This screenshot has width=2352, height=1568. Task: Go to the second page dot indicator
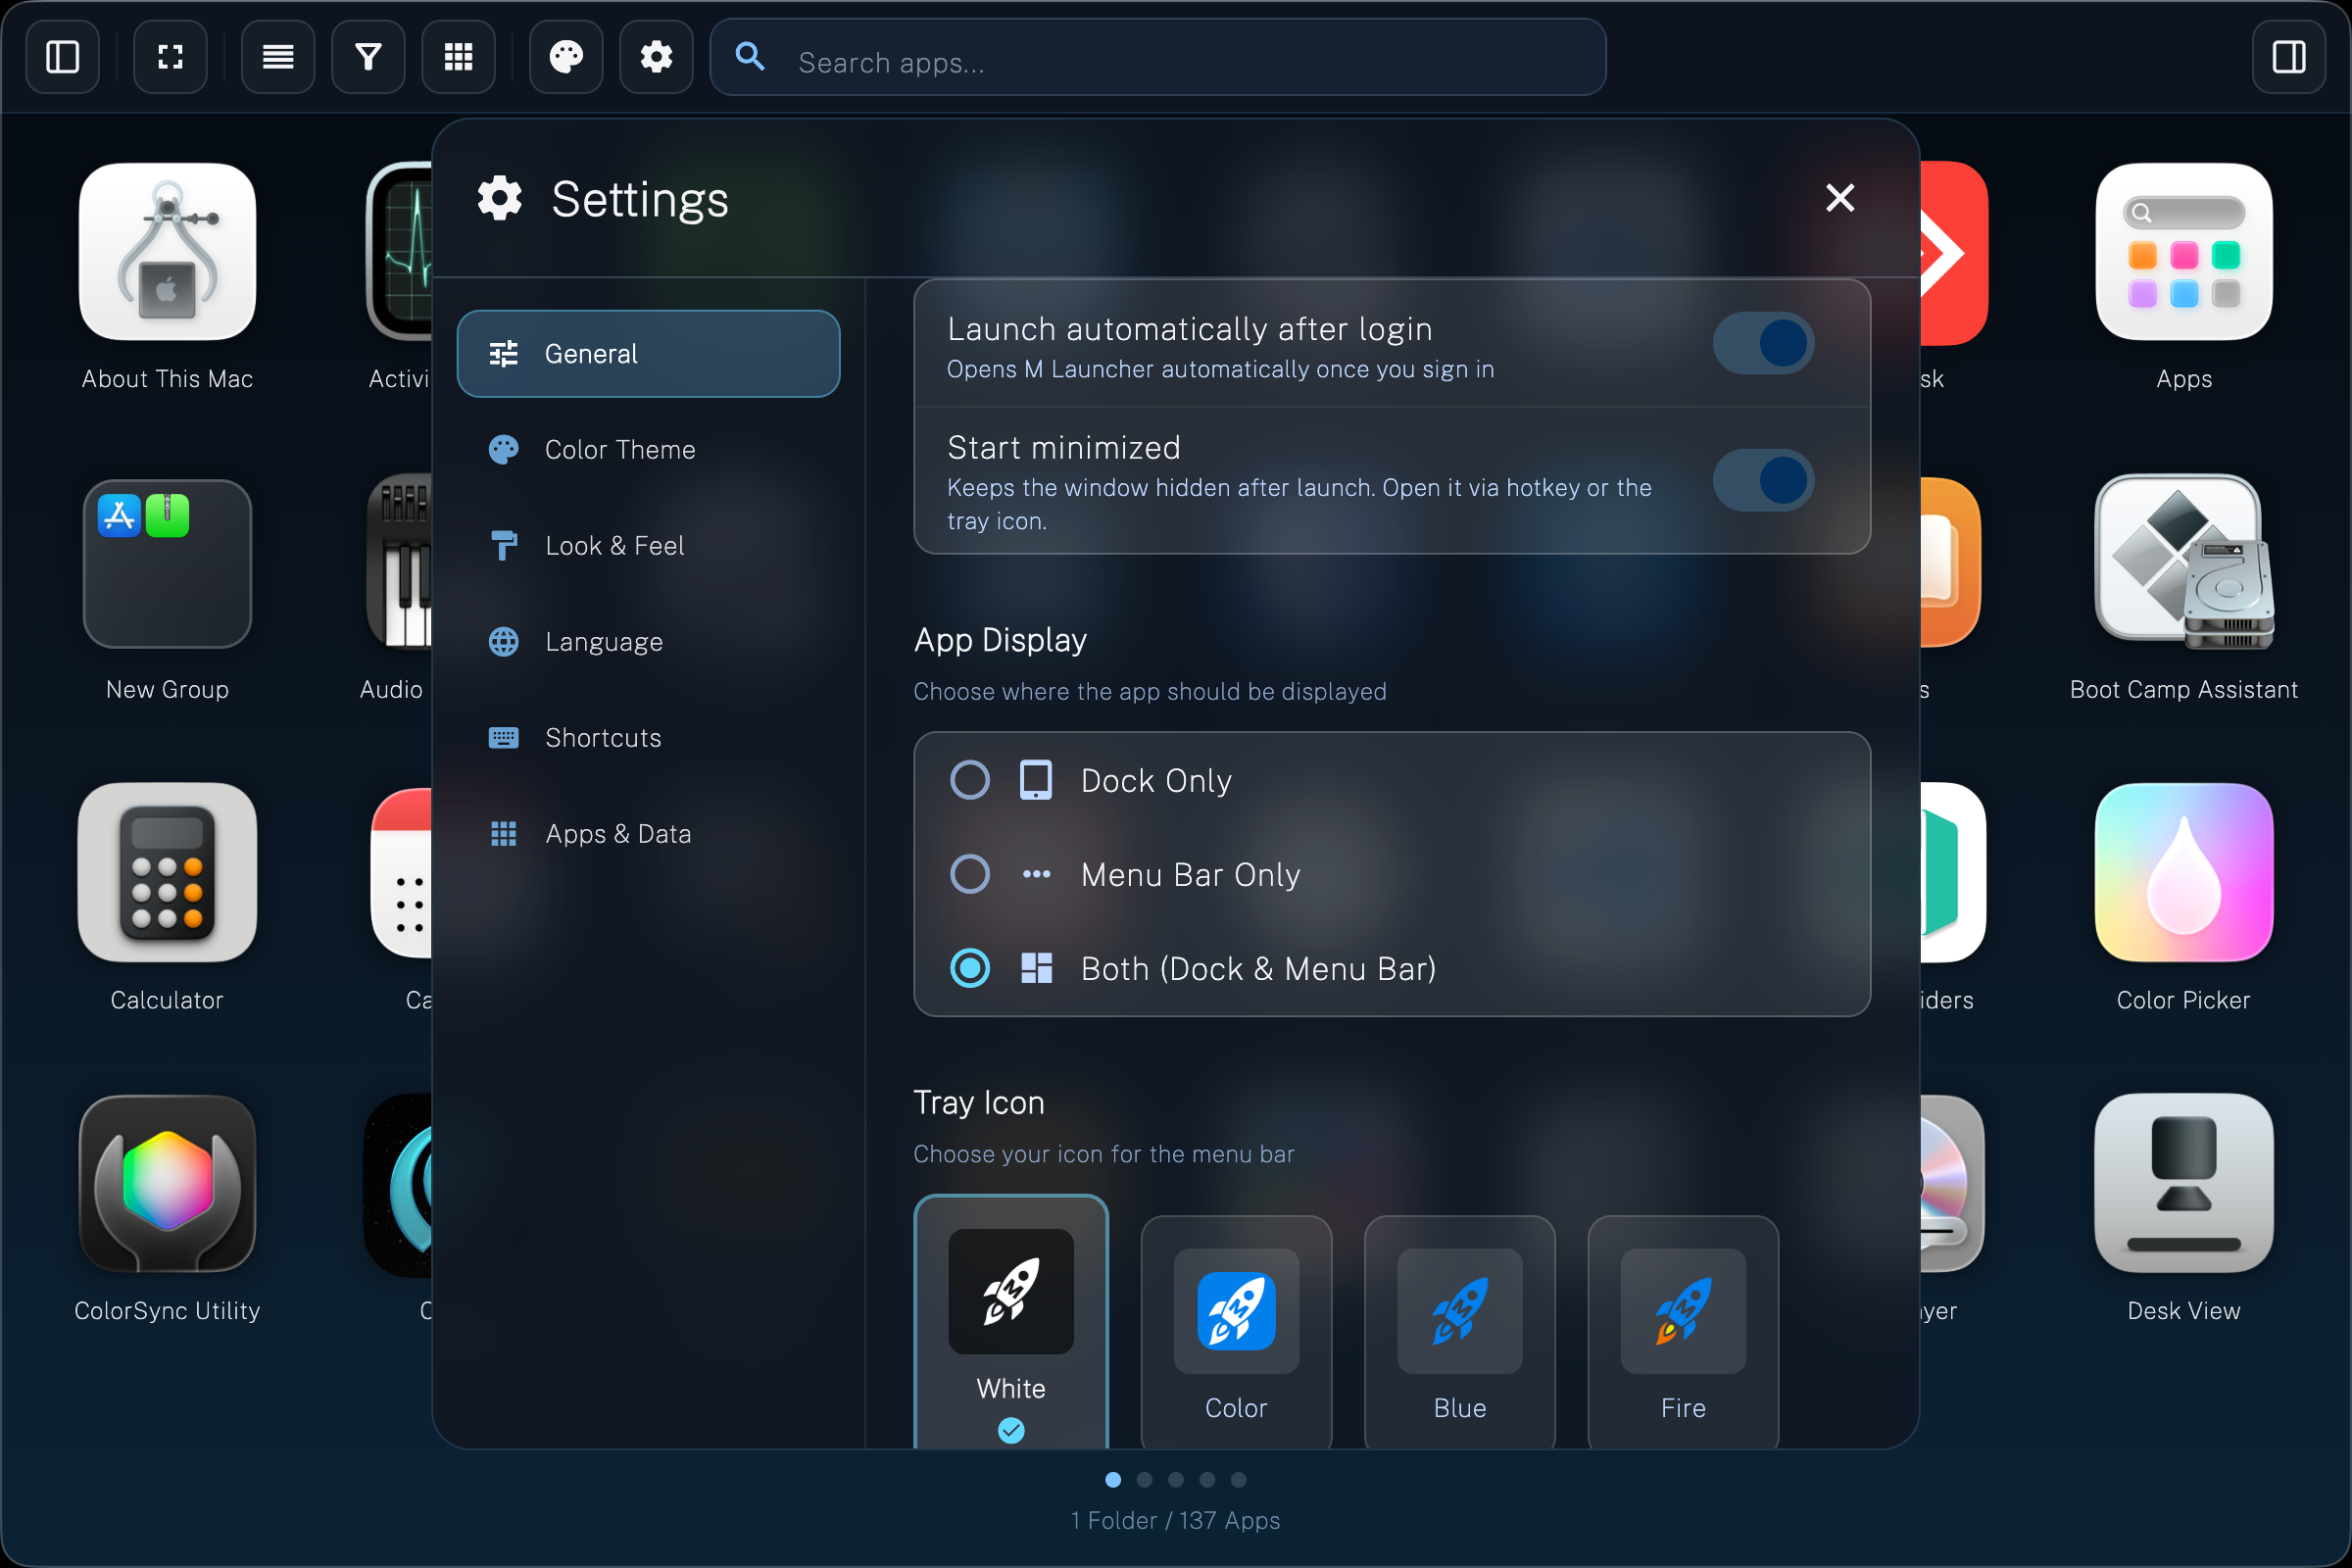pyautogui.click(x=1144, y=1481)
